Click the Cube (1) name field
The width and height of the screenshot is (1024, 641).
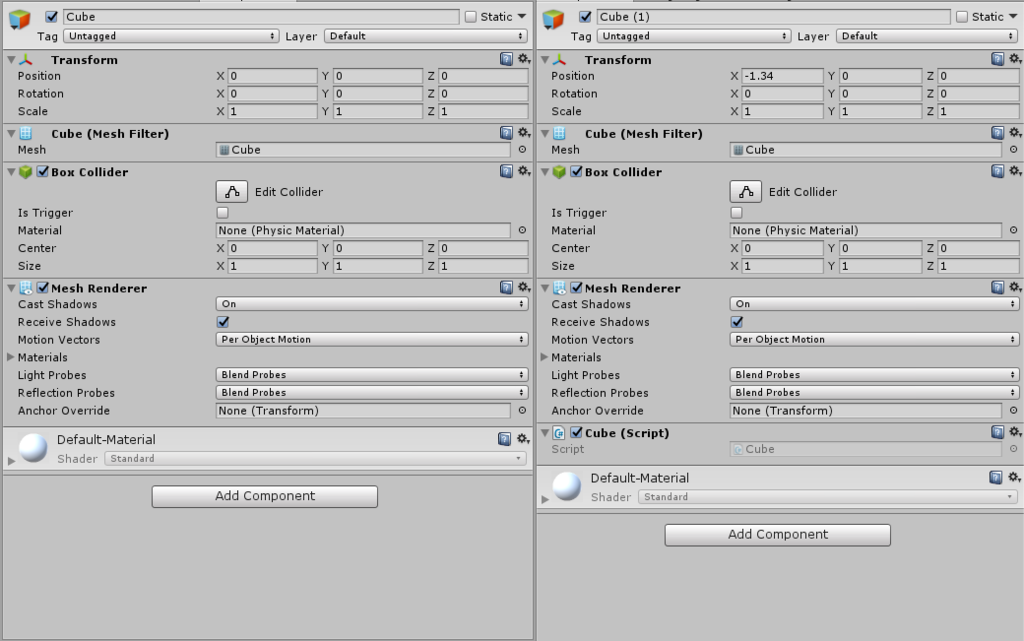(x=773, y=17)
